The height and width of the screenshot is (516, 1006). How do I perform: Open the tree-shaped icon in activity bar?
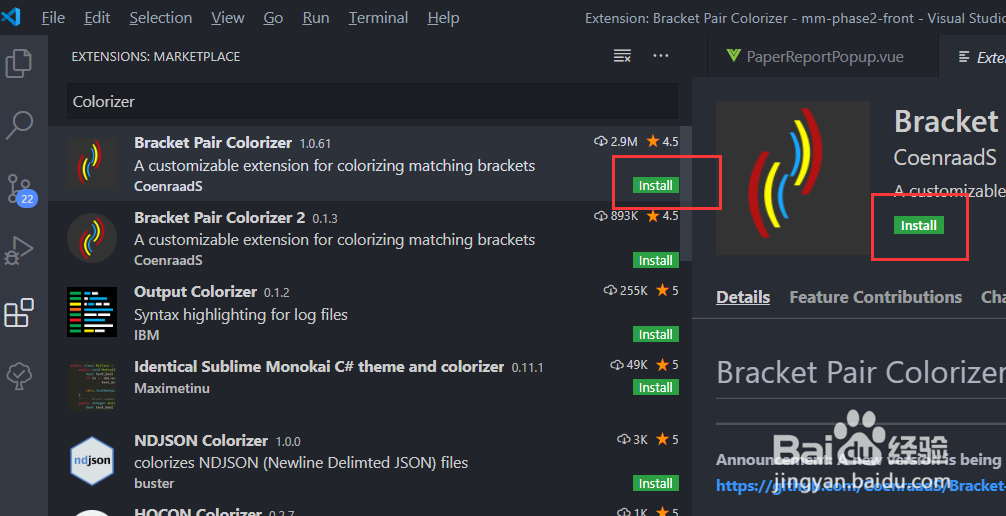pyautogui.click(x=19, y=375)
